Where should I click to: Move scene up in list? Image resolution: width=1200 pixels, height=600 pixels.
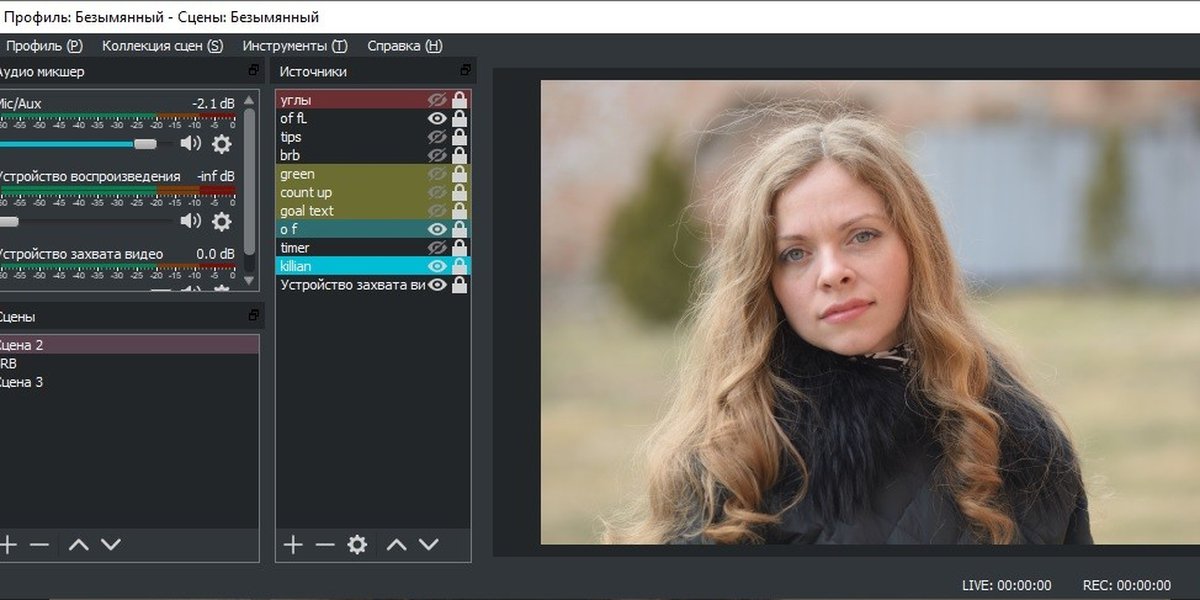79,545
